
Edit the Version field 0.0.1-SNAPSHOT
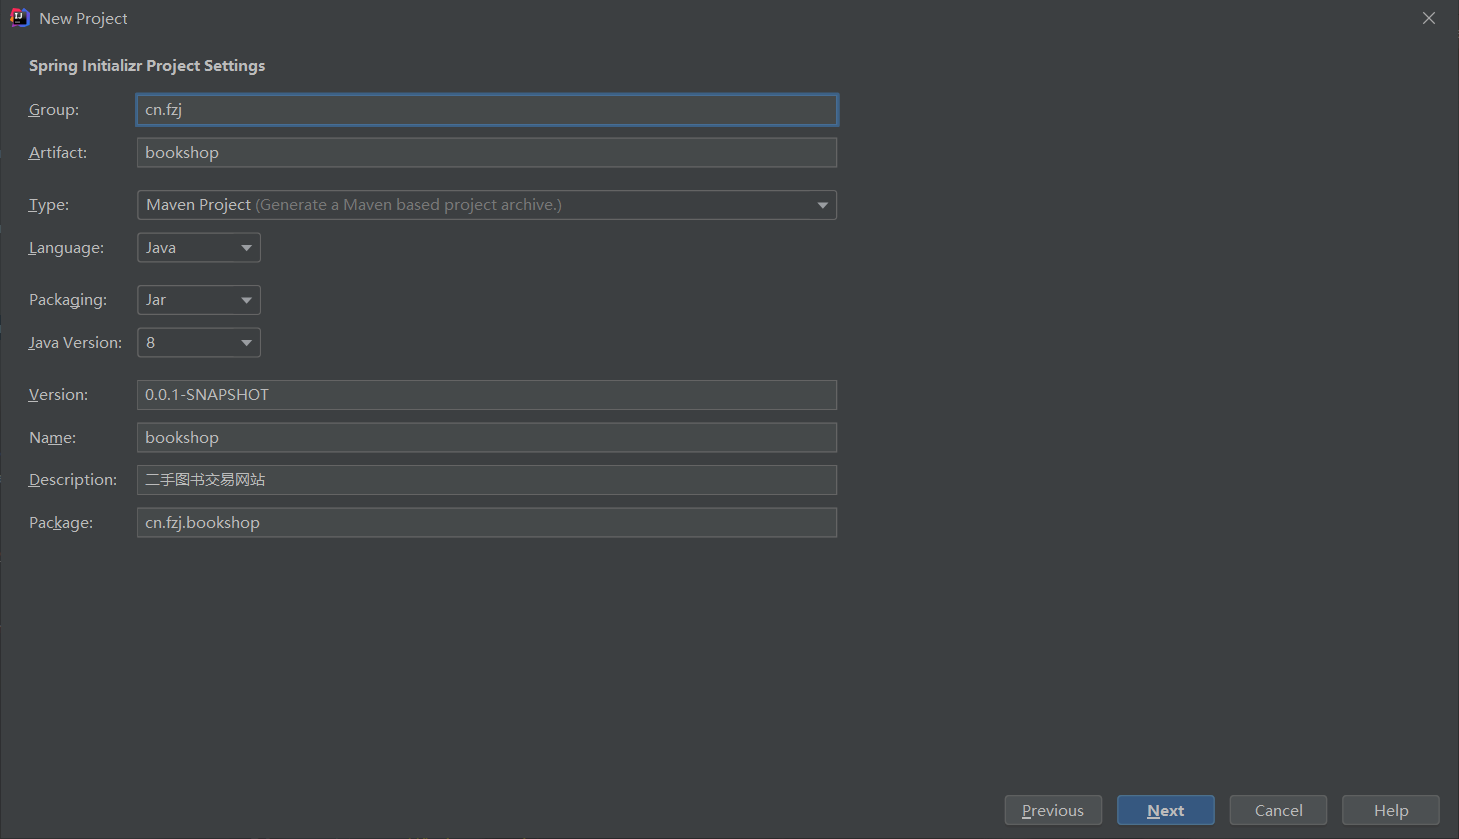[x=487, y=395]
